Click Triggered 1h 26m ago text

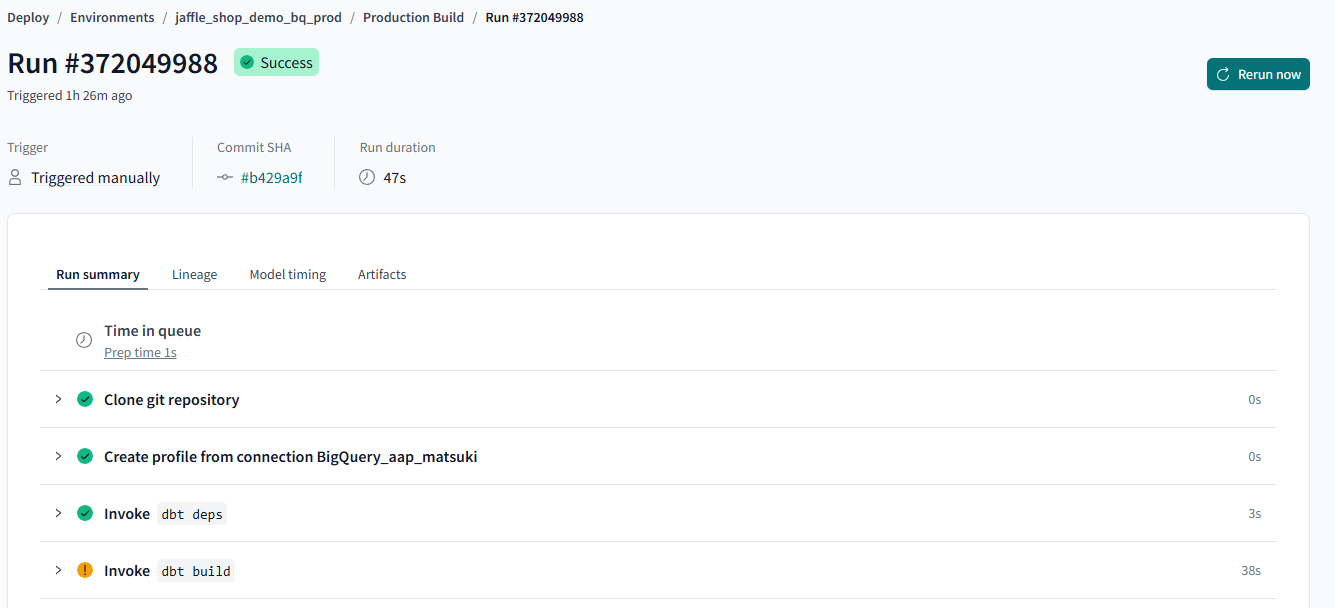pyautogui.click(x=69, y=95)
